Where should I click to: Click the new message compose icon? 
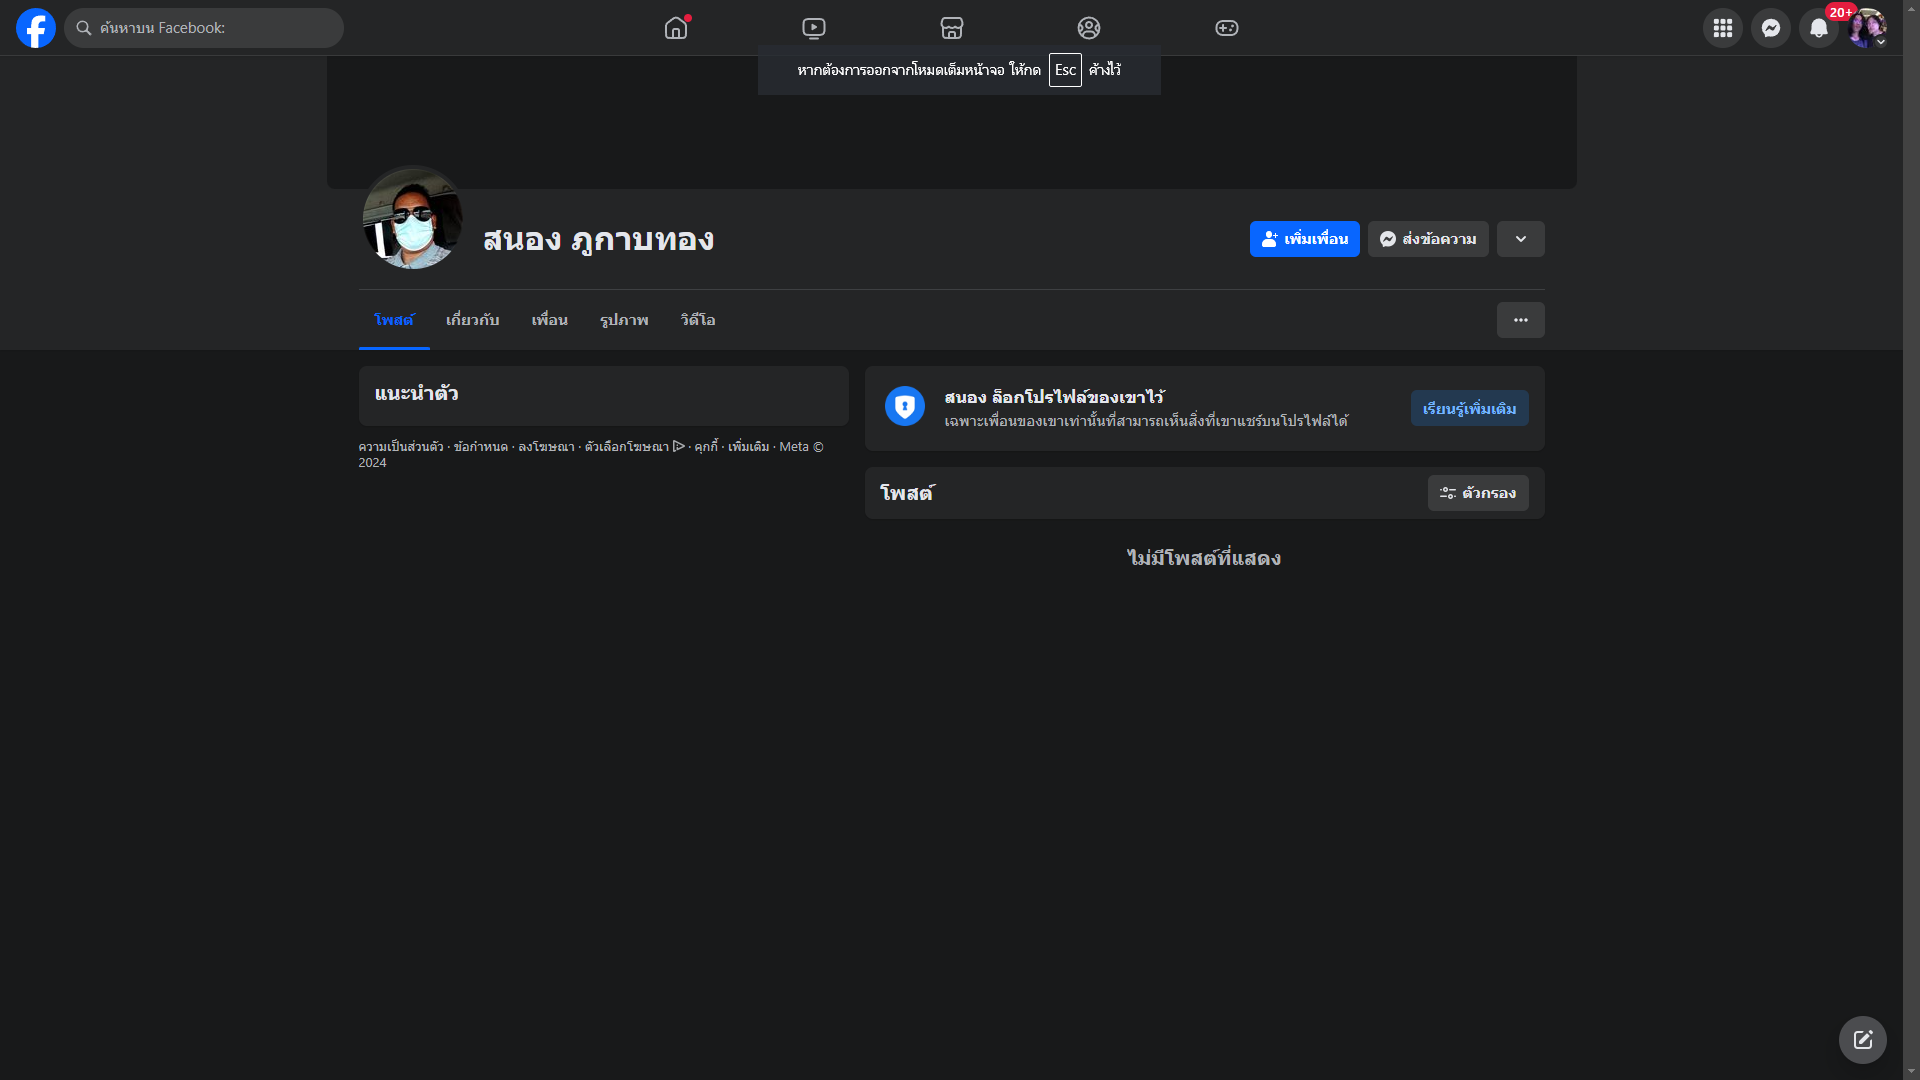pyautogui.click(x=1862, y=1040)
